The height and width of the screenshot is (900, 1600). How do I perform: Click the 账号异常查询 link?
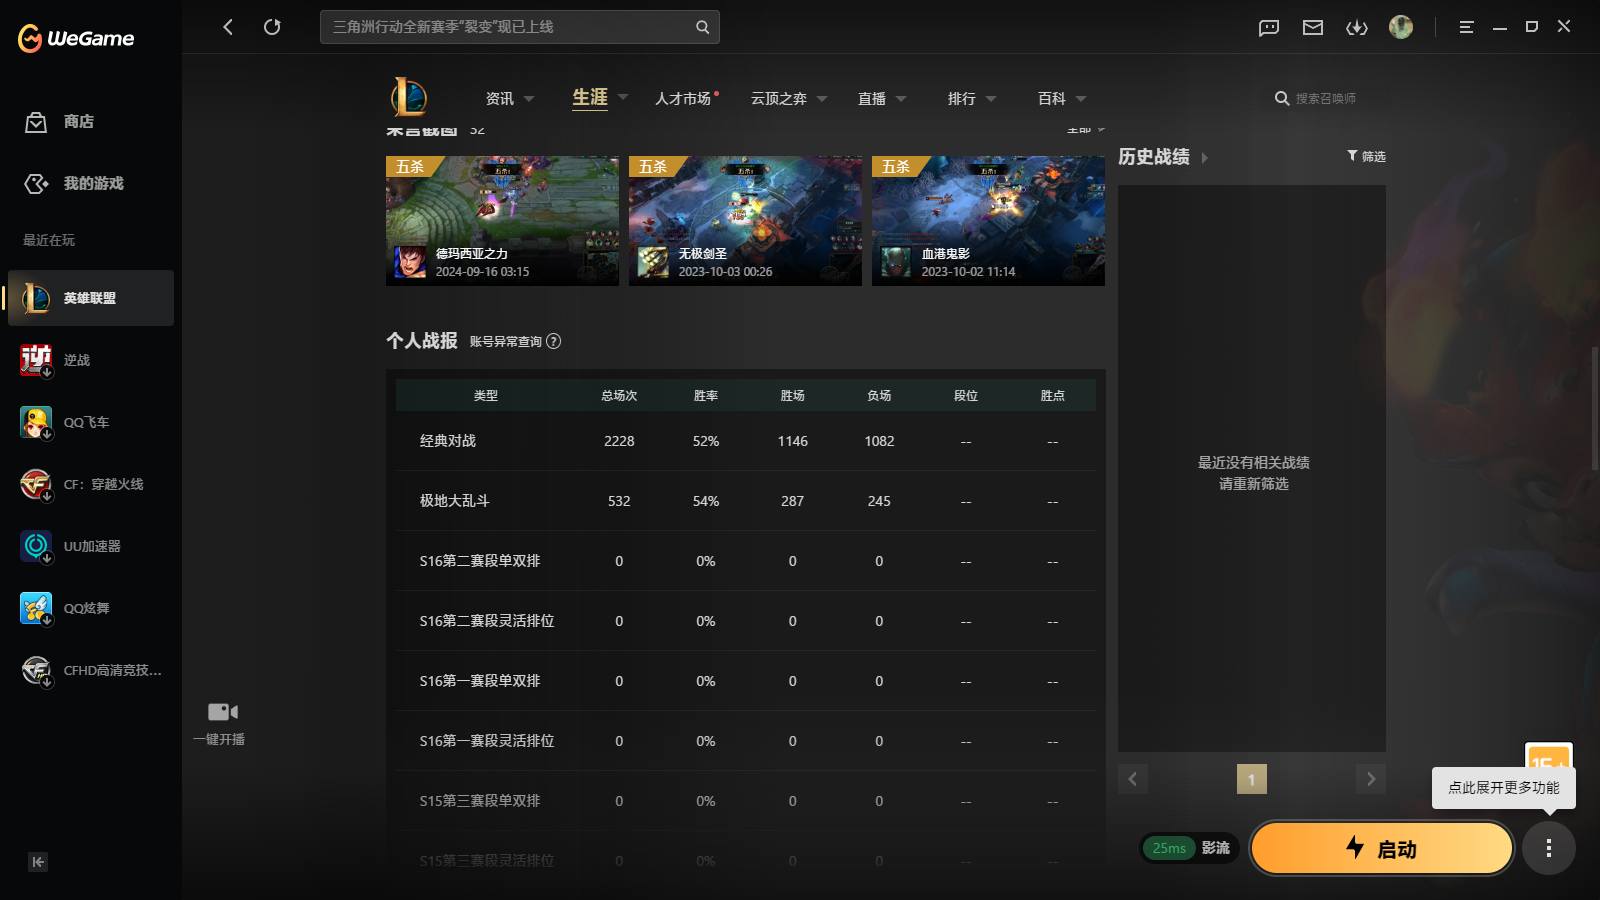click(x=506, y=341)
